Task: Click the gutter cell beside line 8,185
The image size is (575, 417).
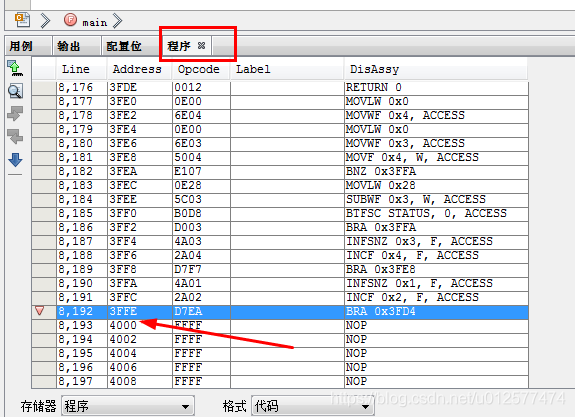Action: 44,213
